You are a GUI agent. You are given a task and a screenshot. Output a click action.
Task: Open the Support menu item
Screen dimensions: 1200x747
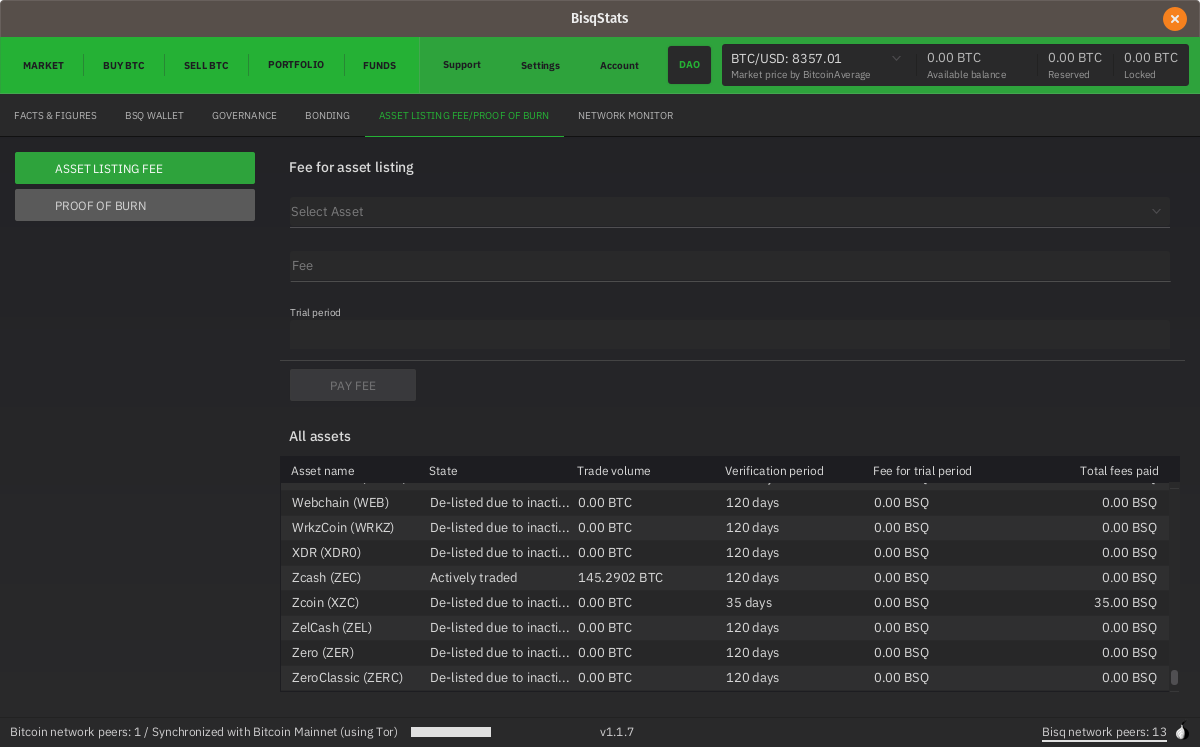(x=462, y=65)
